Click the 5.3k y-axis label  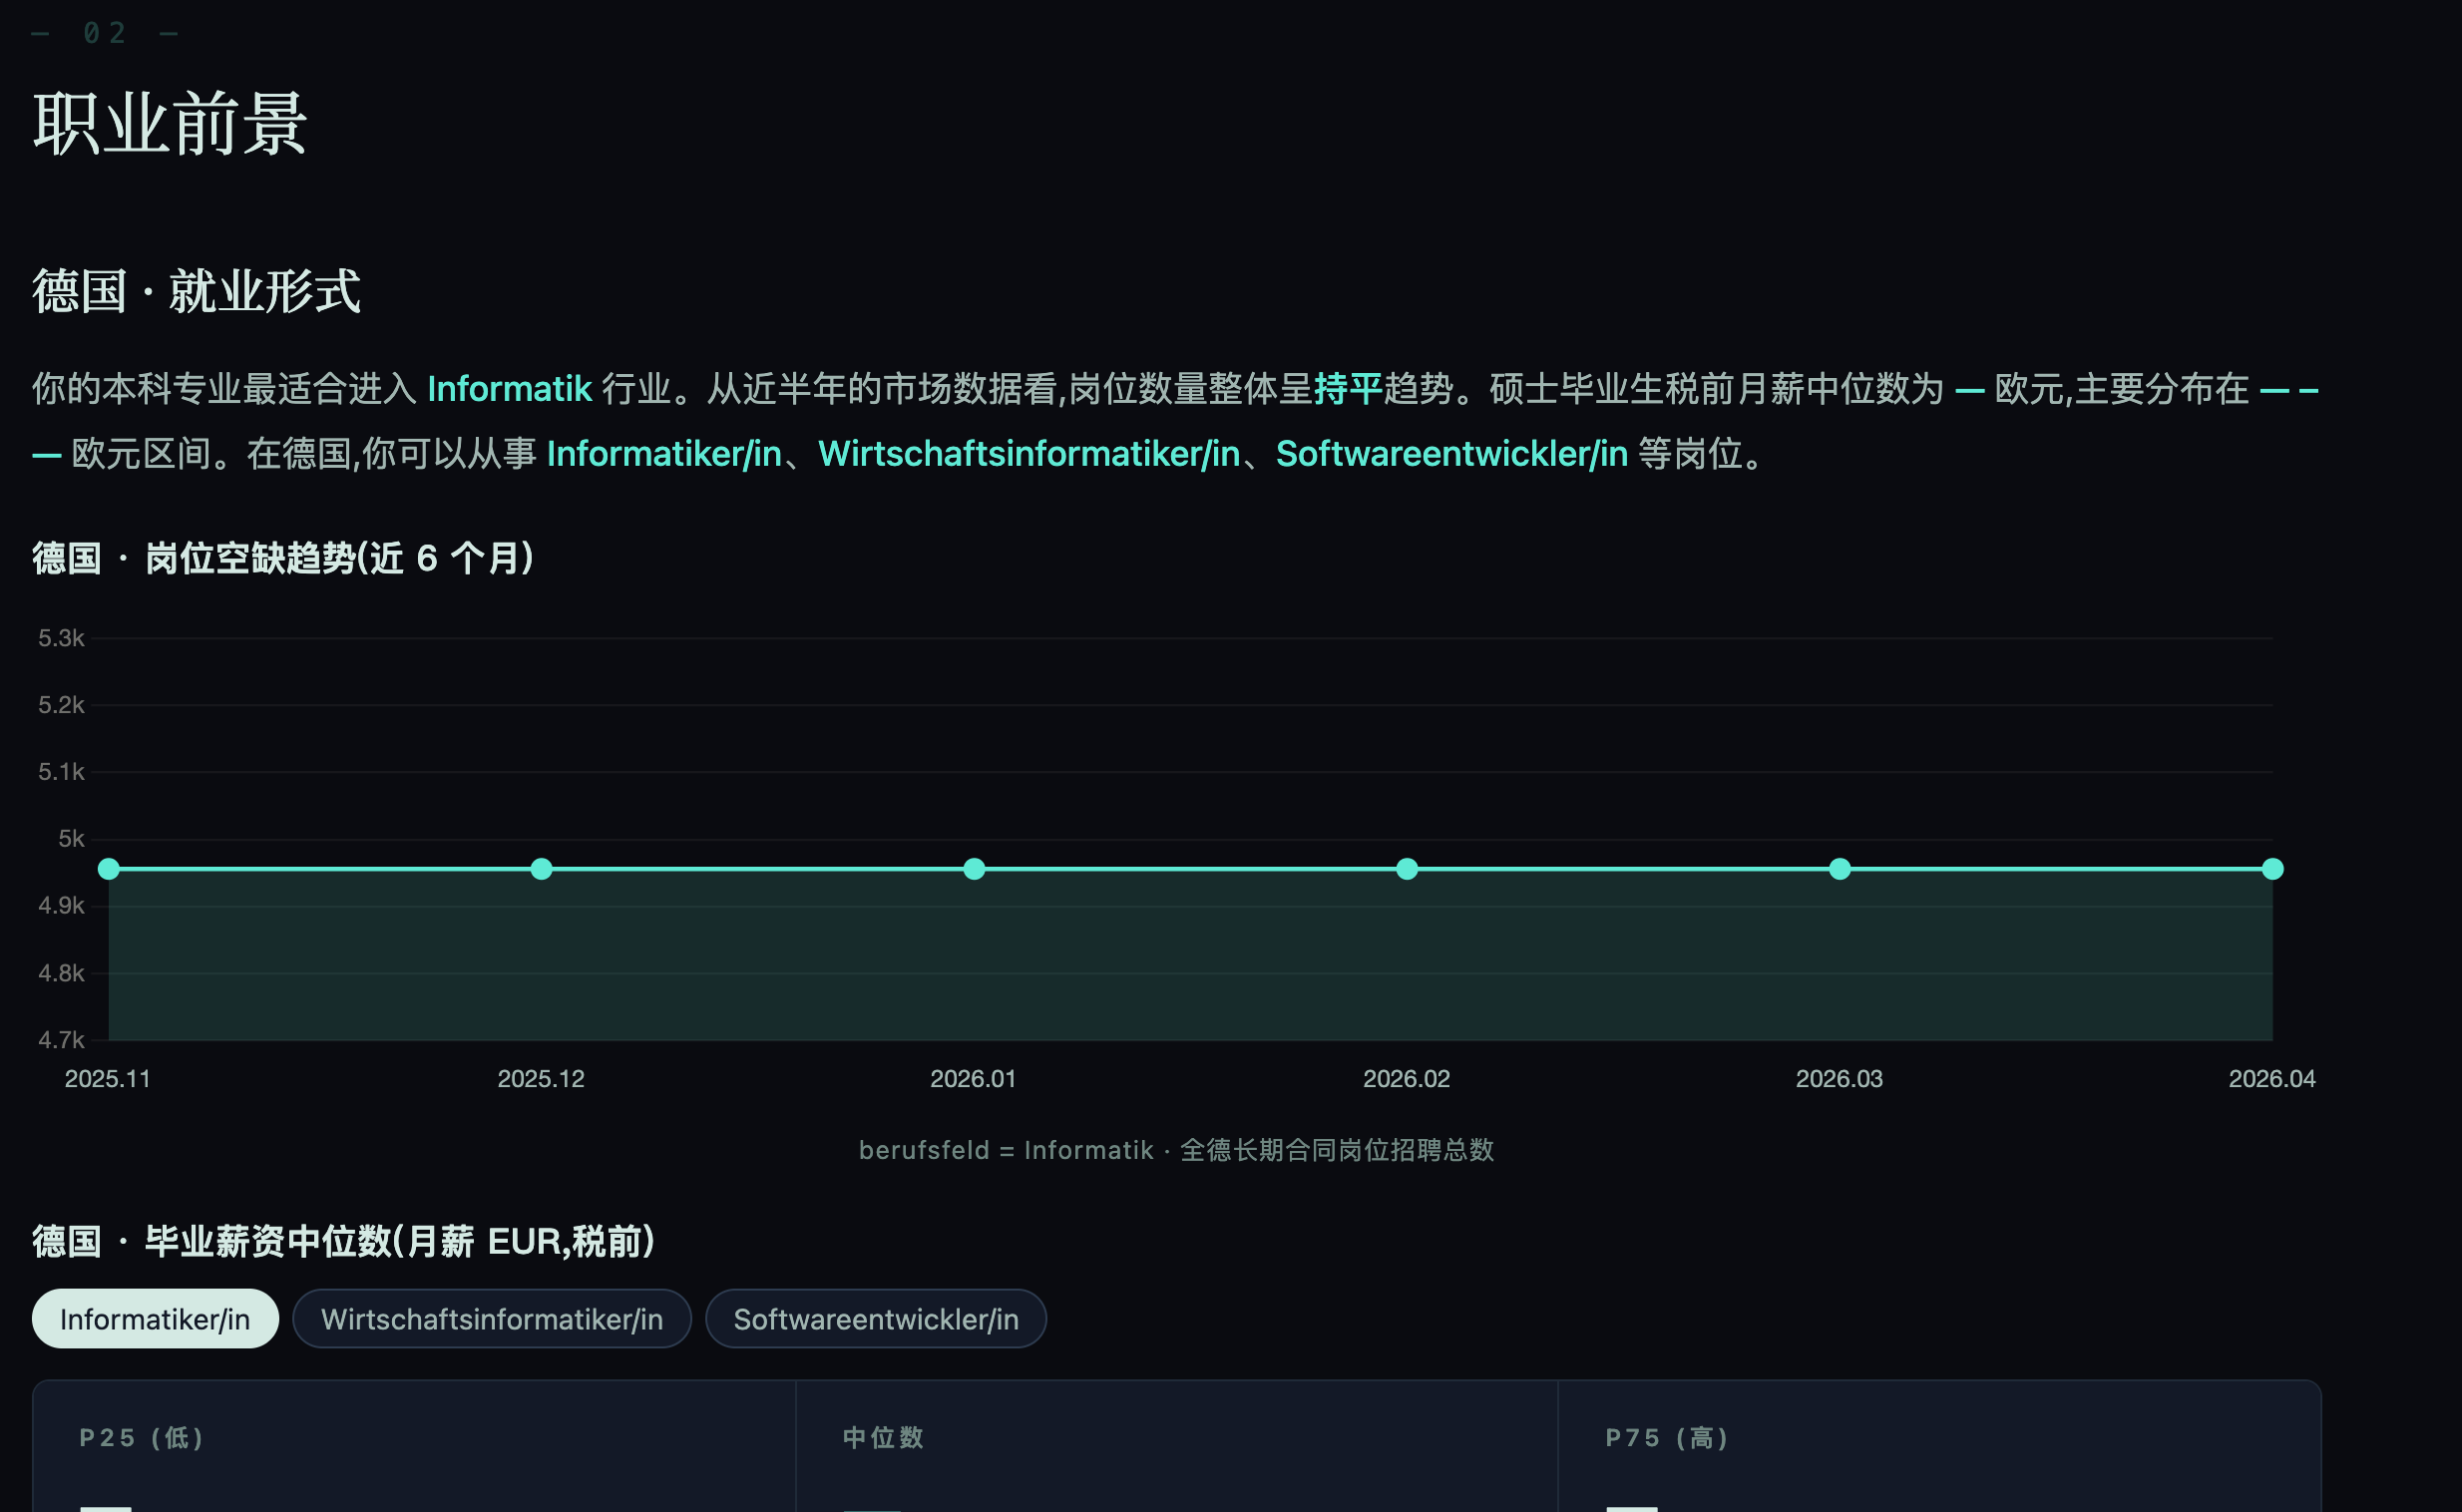[61, 638]
